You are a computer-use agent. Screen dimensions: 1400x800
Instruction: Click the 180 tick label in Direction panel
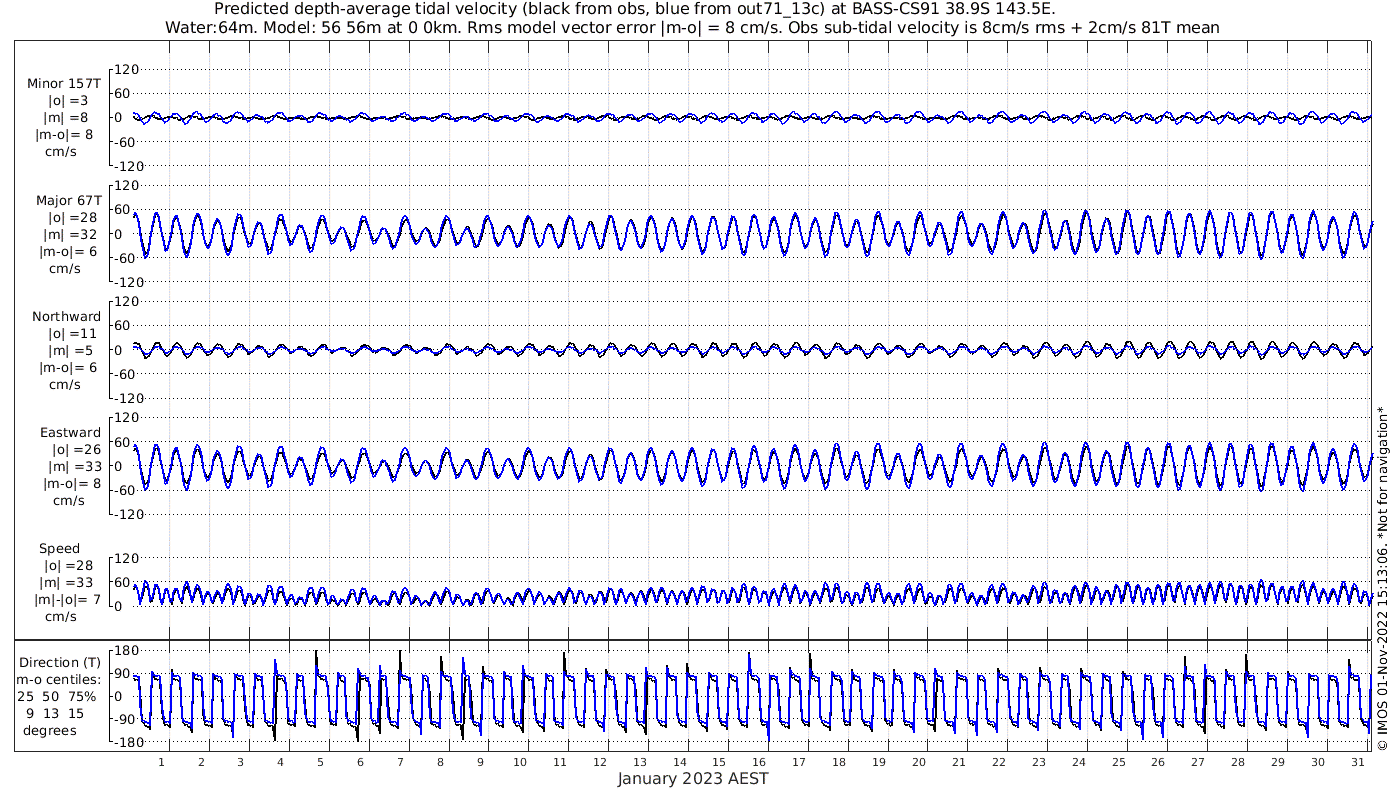[x=124, y=652]
